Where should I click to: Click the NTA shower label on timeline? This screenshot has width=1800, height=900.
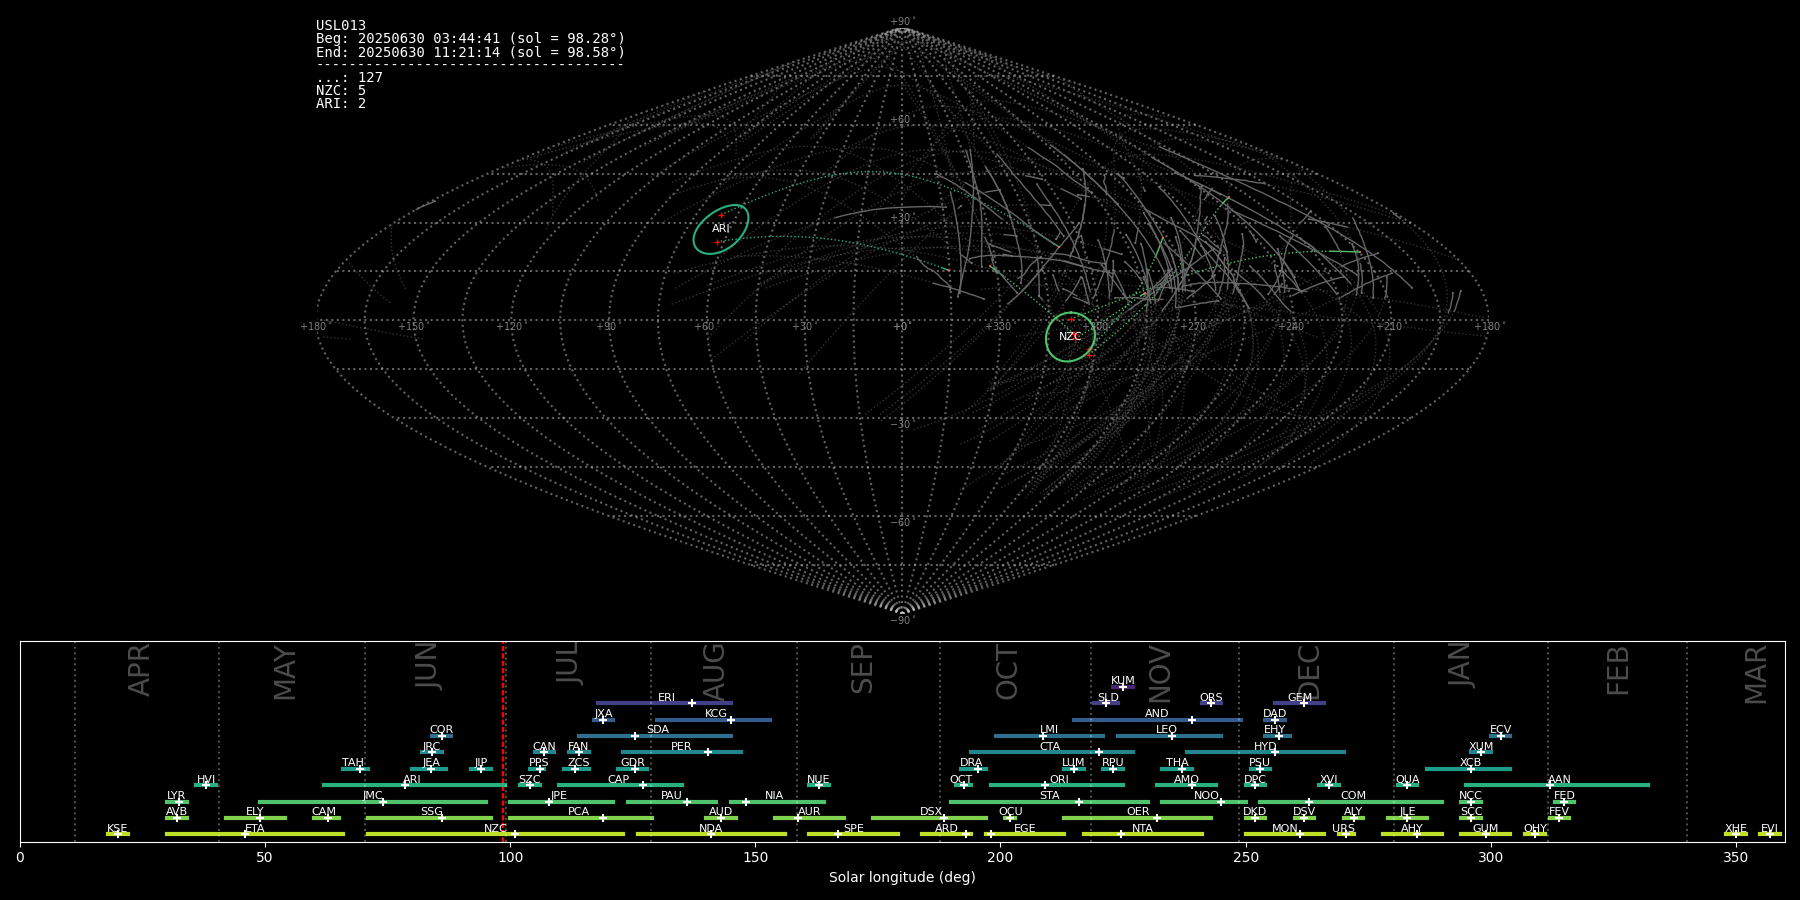pyautogui.click(x=1142, y=829)
